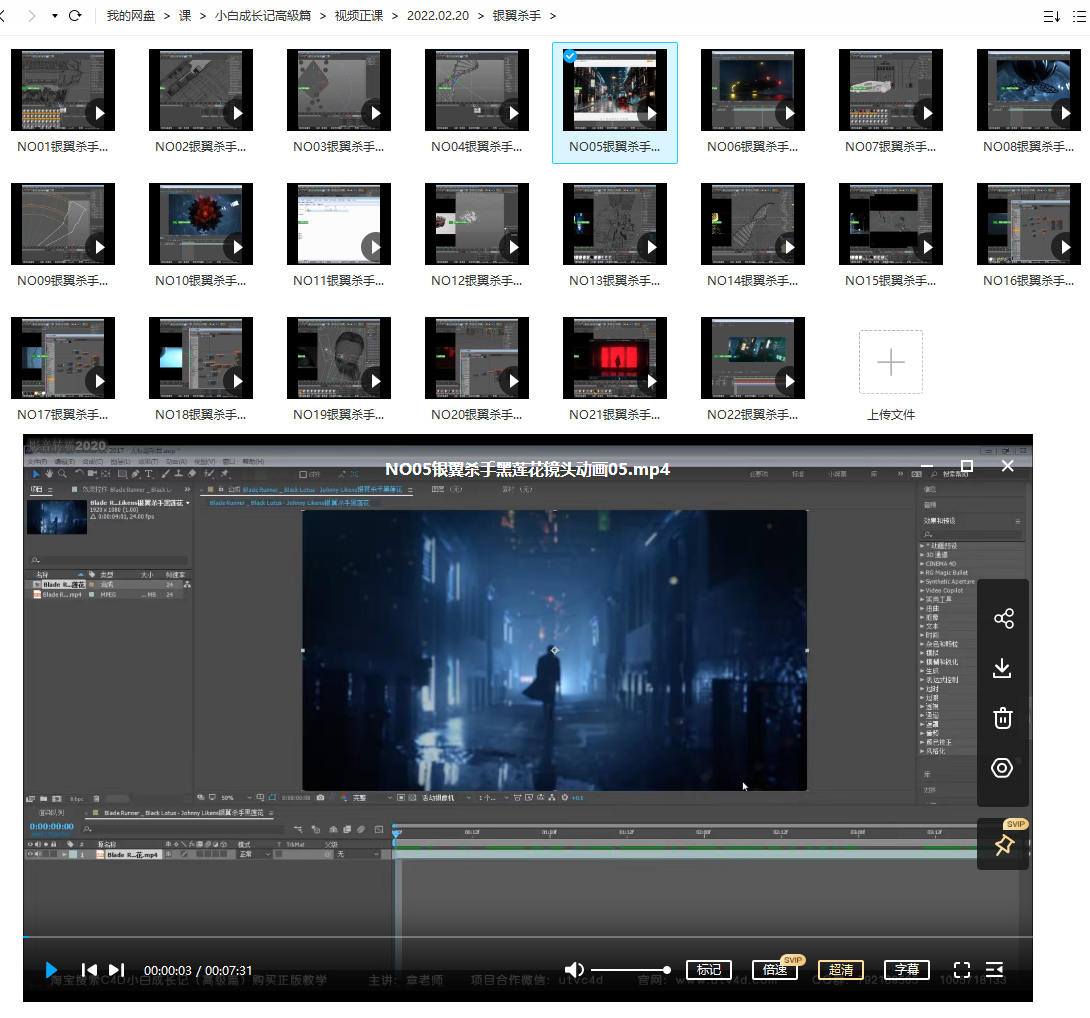Open the sort order dropdown in top-right
This screenshot has width=1090, height=1018.
tap(1051, 16)
